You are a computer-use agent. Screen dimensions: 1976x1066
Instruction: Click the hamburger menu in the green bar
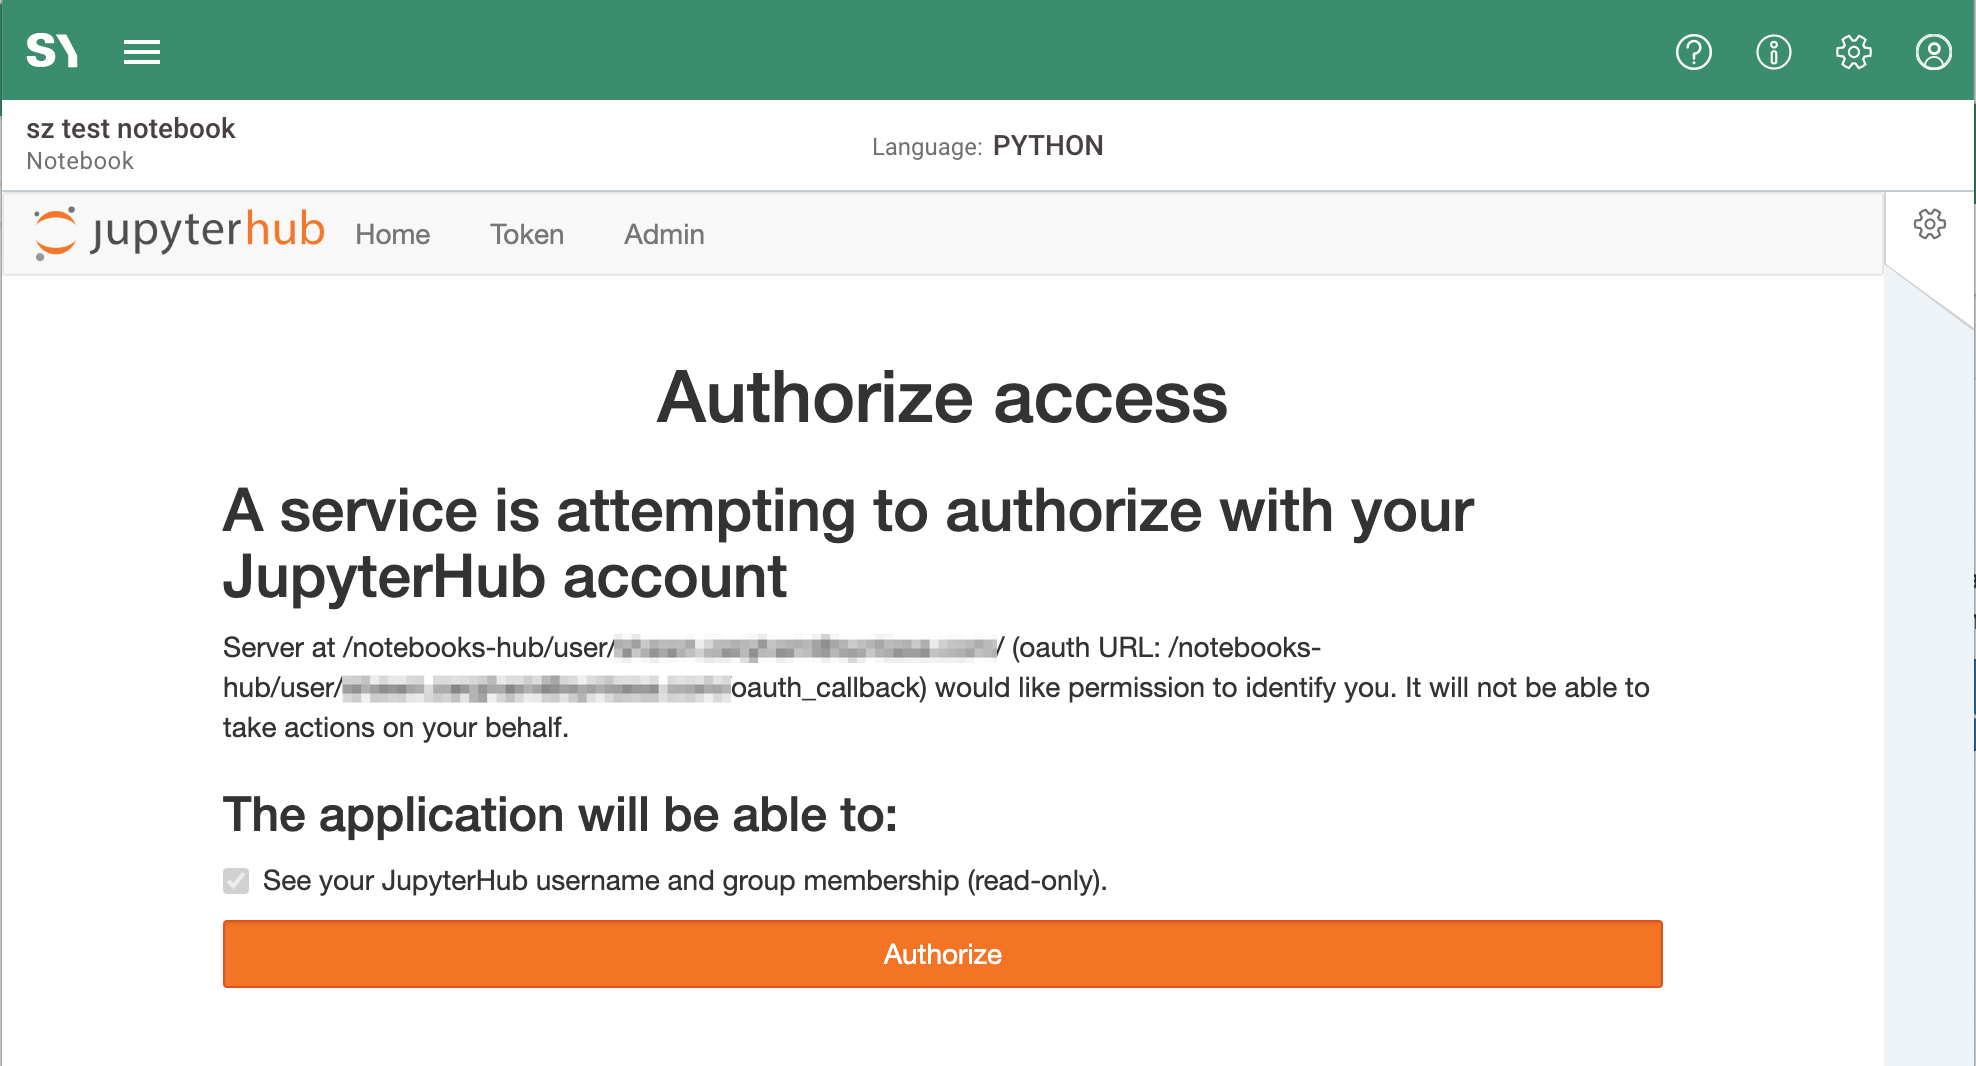(142, 51)
